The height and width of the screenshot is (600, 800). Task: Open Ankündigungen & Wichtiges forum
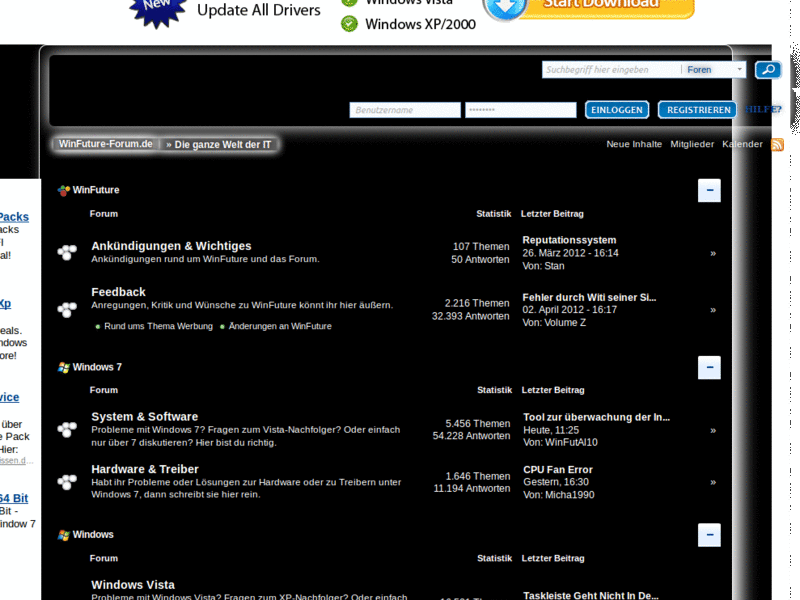171,246
